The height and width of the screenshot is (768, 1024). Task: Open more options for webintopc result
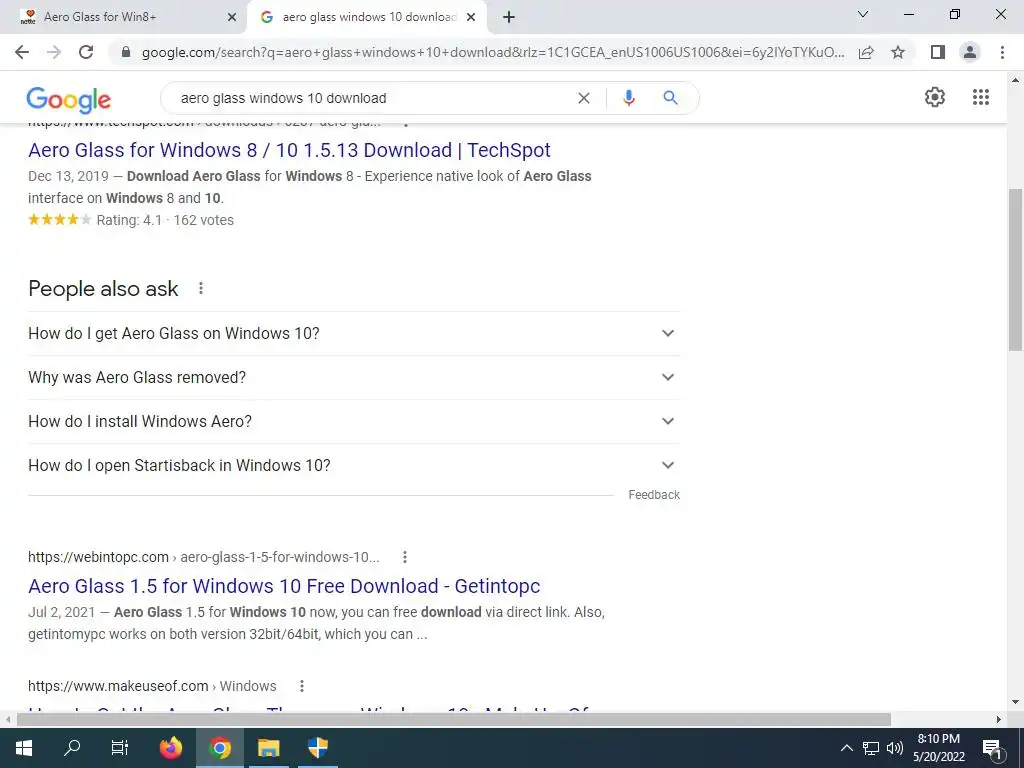405,557
